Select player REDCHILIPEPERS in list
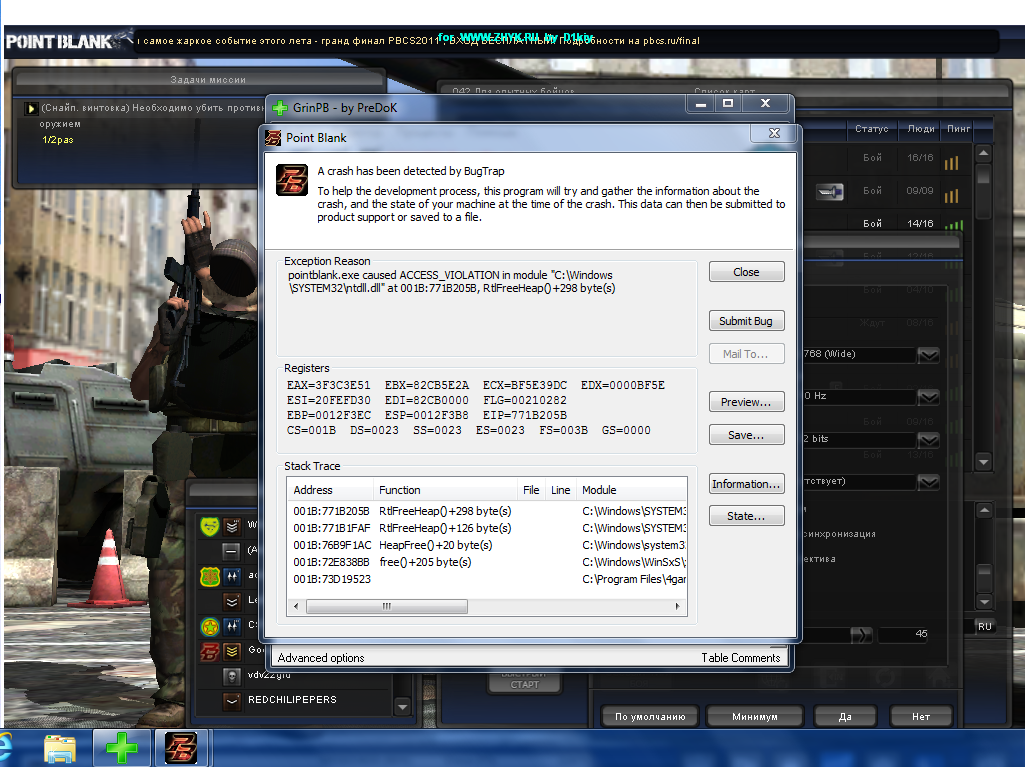The width and height of the screenshot is (1025, 767). click(292, 700)
